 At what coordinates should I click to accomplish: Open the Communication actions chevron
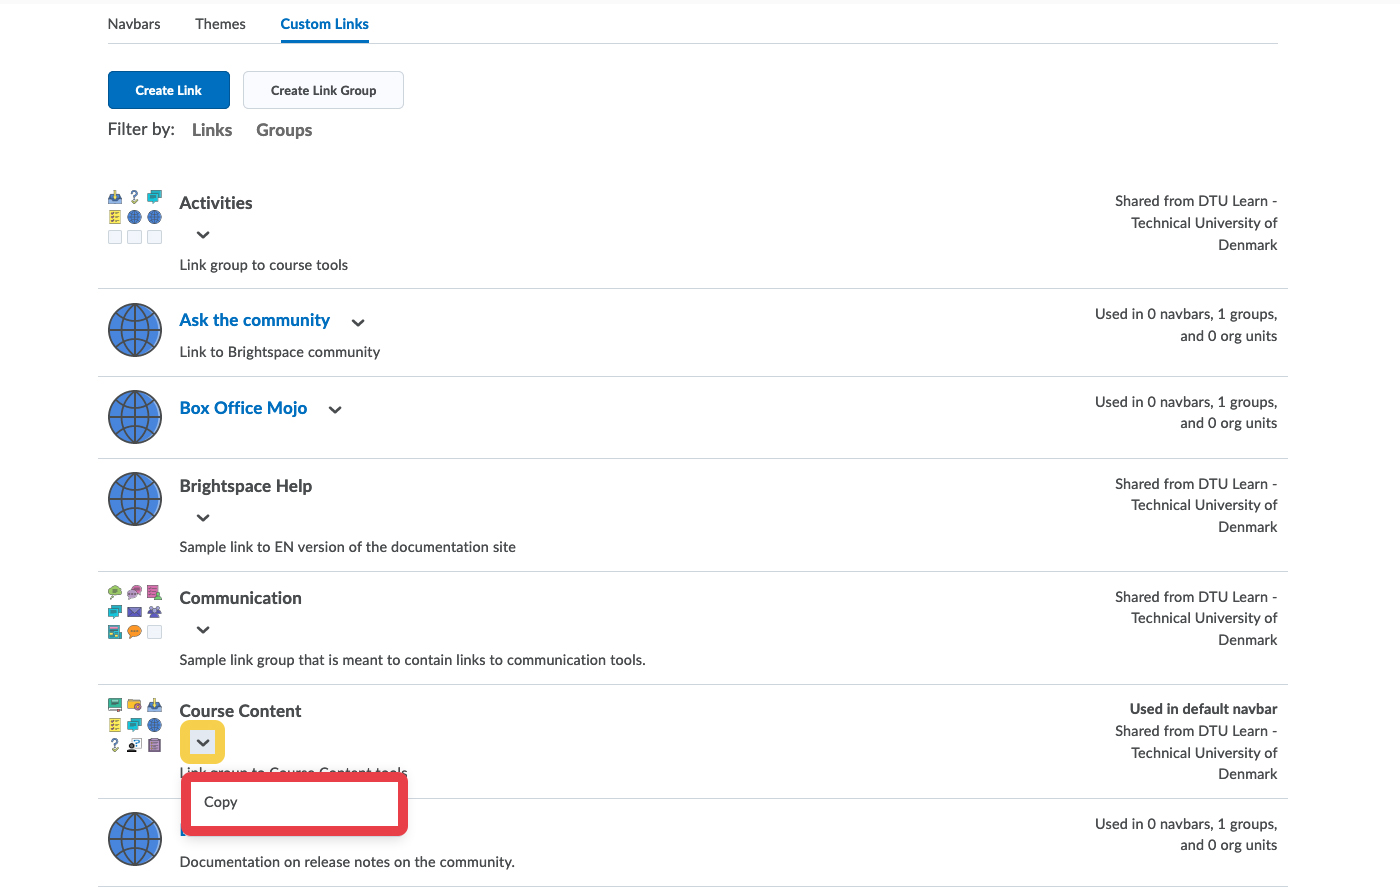tap(203, 630)
